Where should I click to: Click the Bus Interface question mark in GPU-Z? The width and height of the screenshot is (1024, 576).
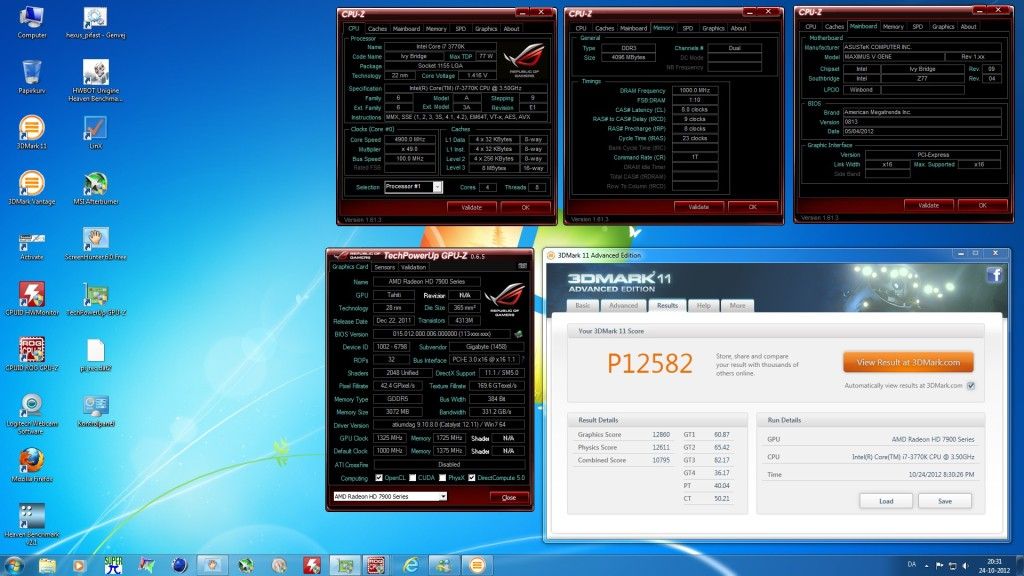(x=523, y=360)
